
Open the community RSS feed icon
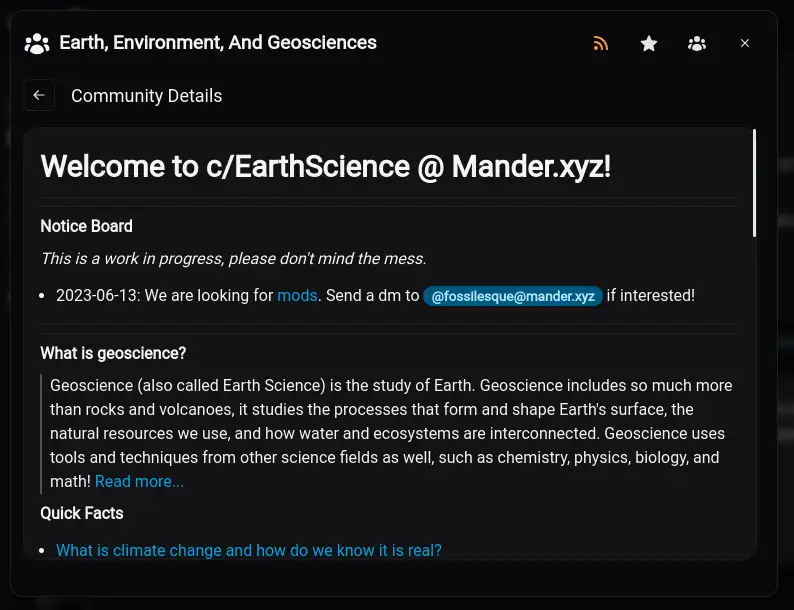[600, 43]
